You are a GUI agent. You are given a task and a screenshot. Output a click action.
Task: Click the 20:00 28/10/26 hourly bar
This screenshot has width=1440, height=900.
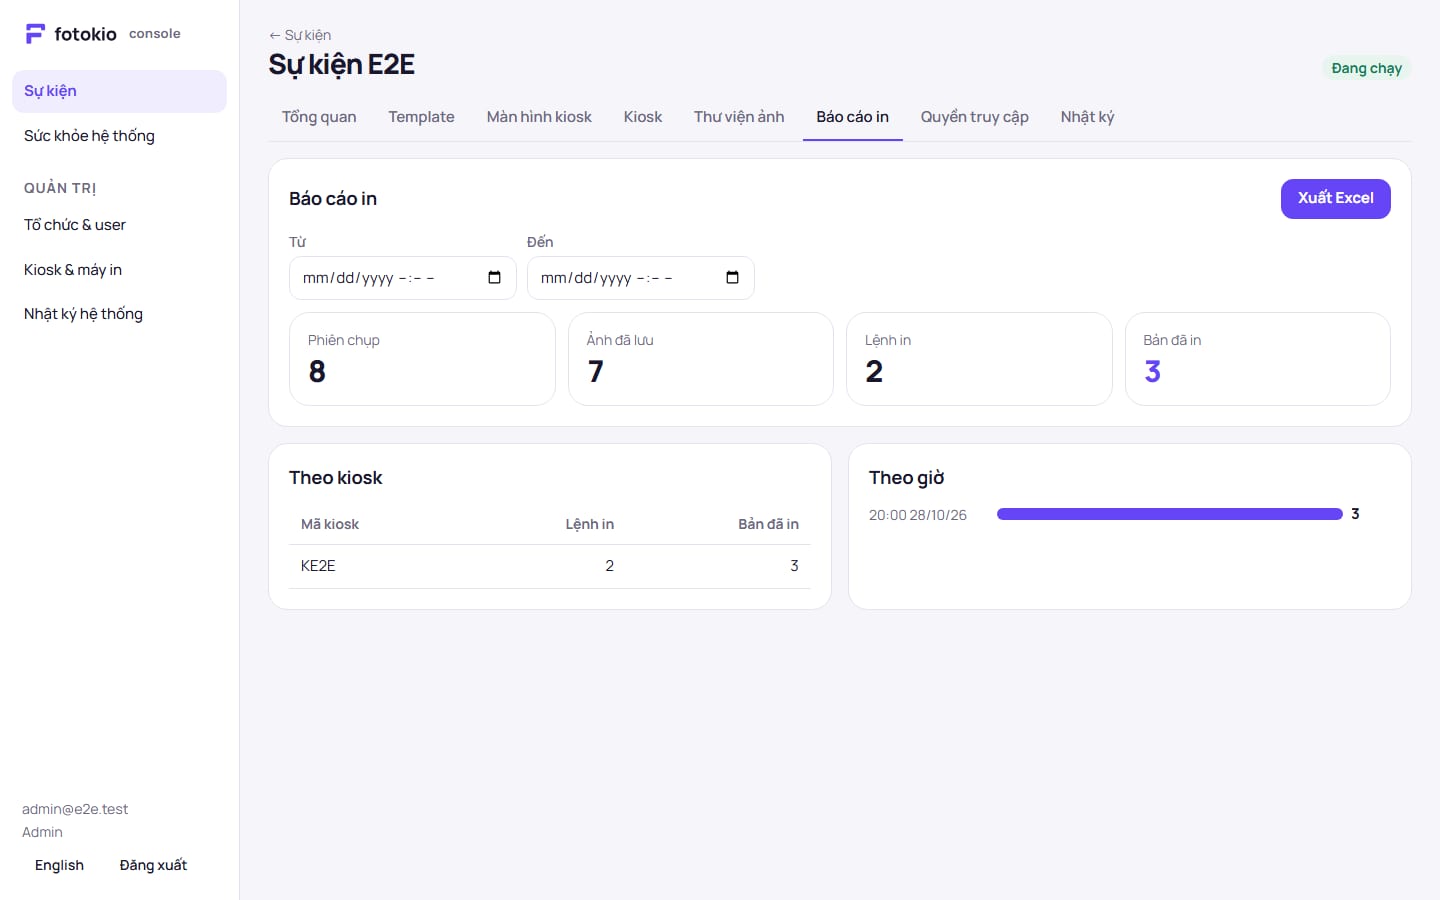[1169, 514]
